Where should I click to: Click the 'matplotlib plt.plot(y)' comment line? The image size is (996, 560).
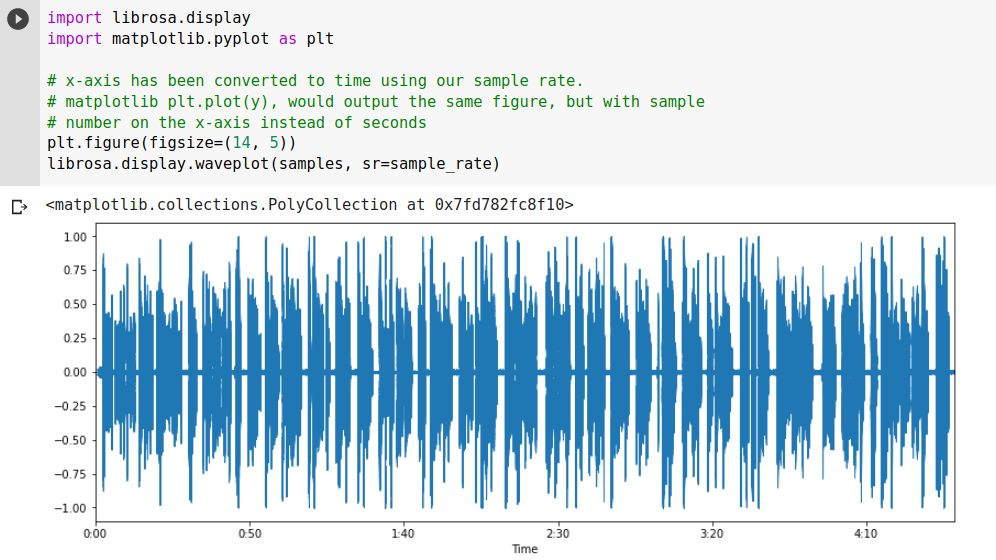click(x=375, y=101)
